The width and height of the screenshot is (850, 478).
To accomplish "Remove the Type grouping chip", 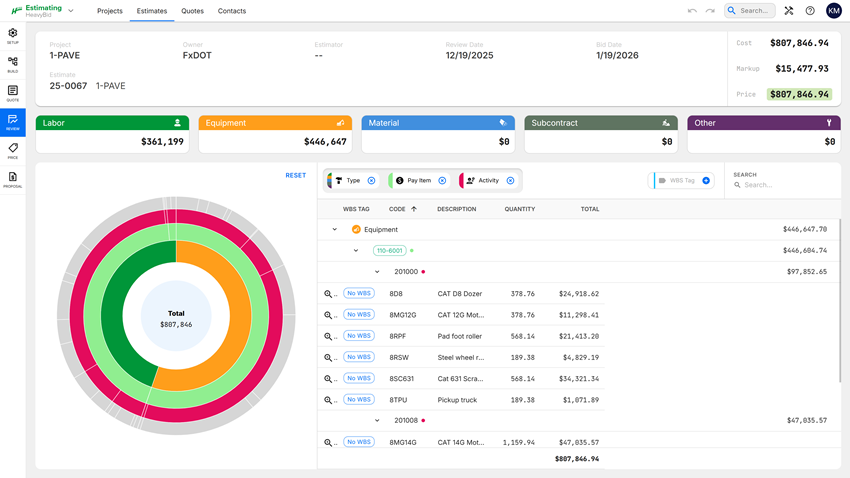I will coord(371,181).
